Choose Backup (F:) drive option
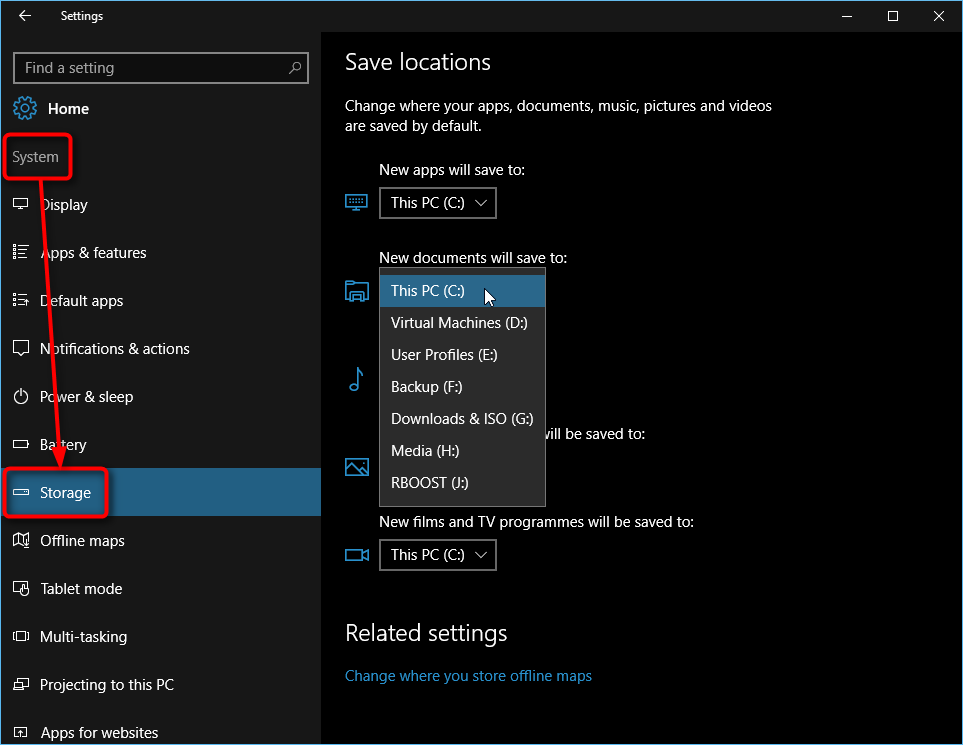963x745 pixels. 462,386
